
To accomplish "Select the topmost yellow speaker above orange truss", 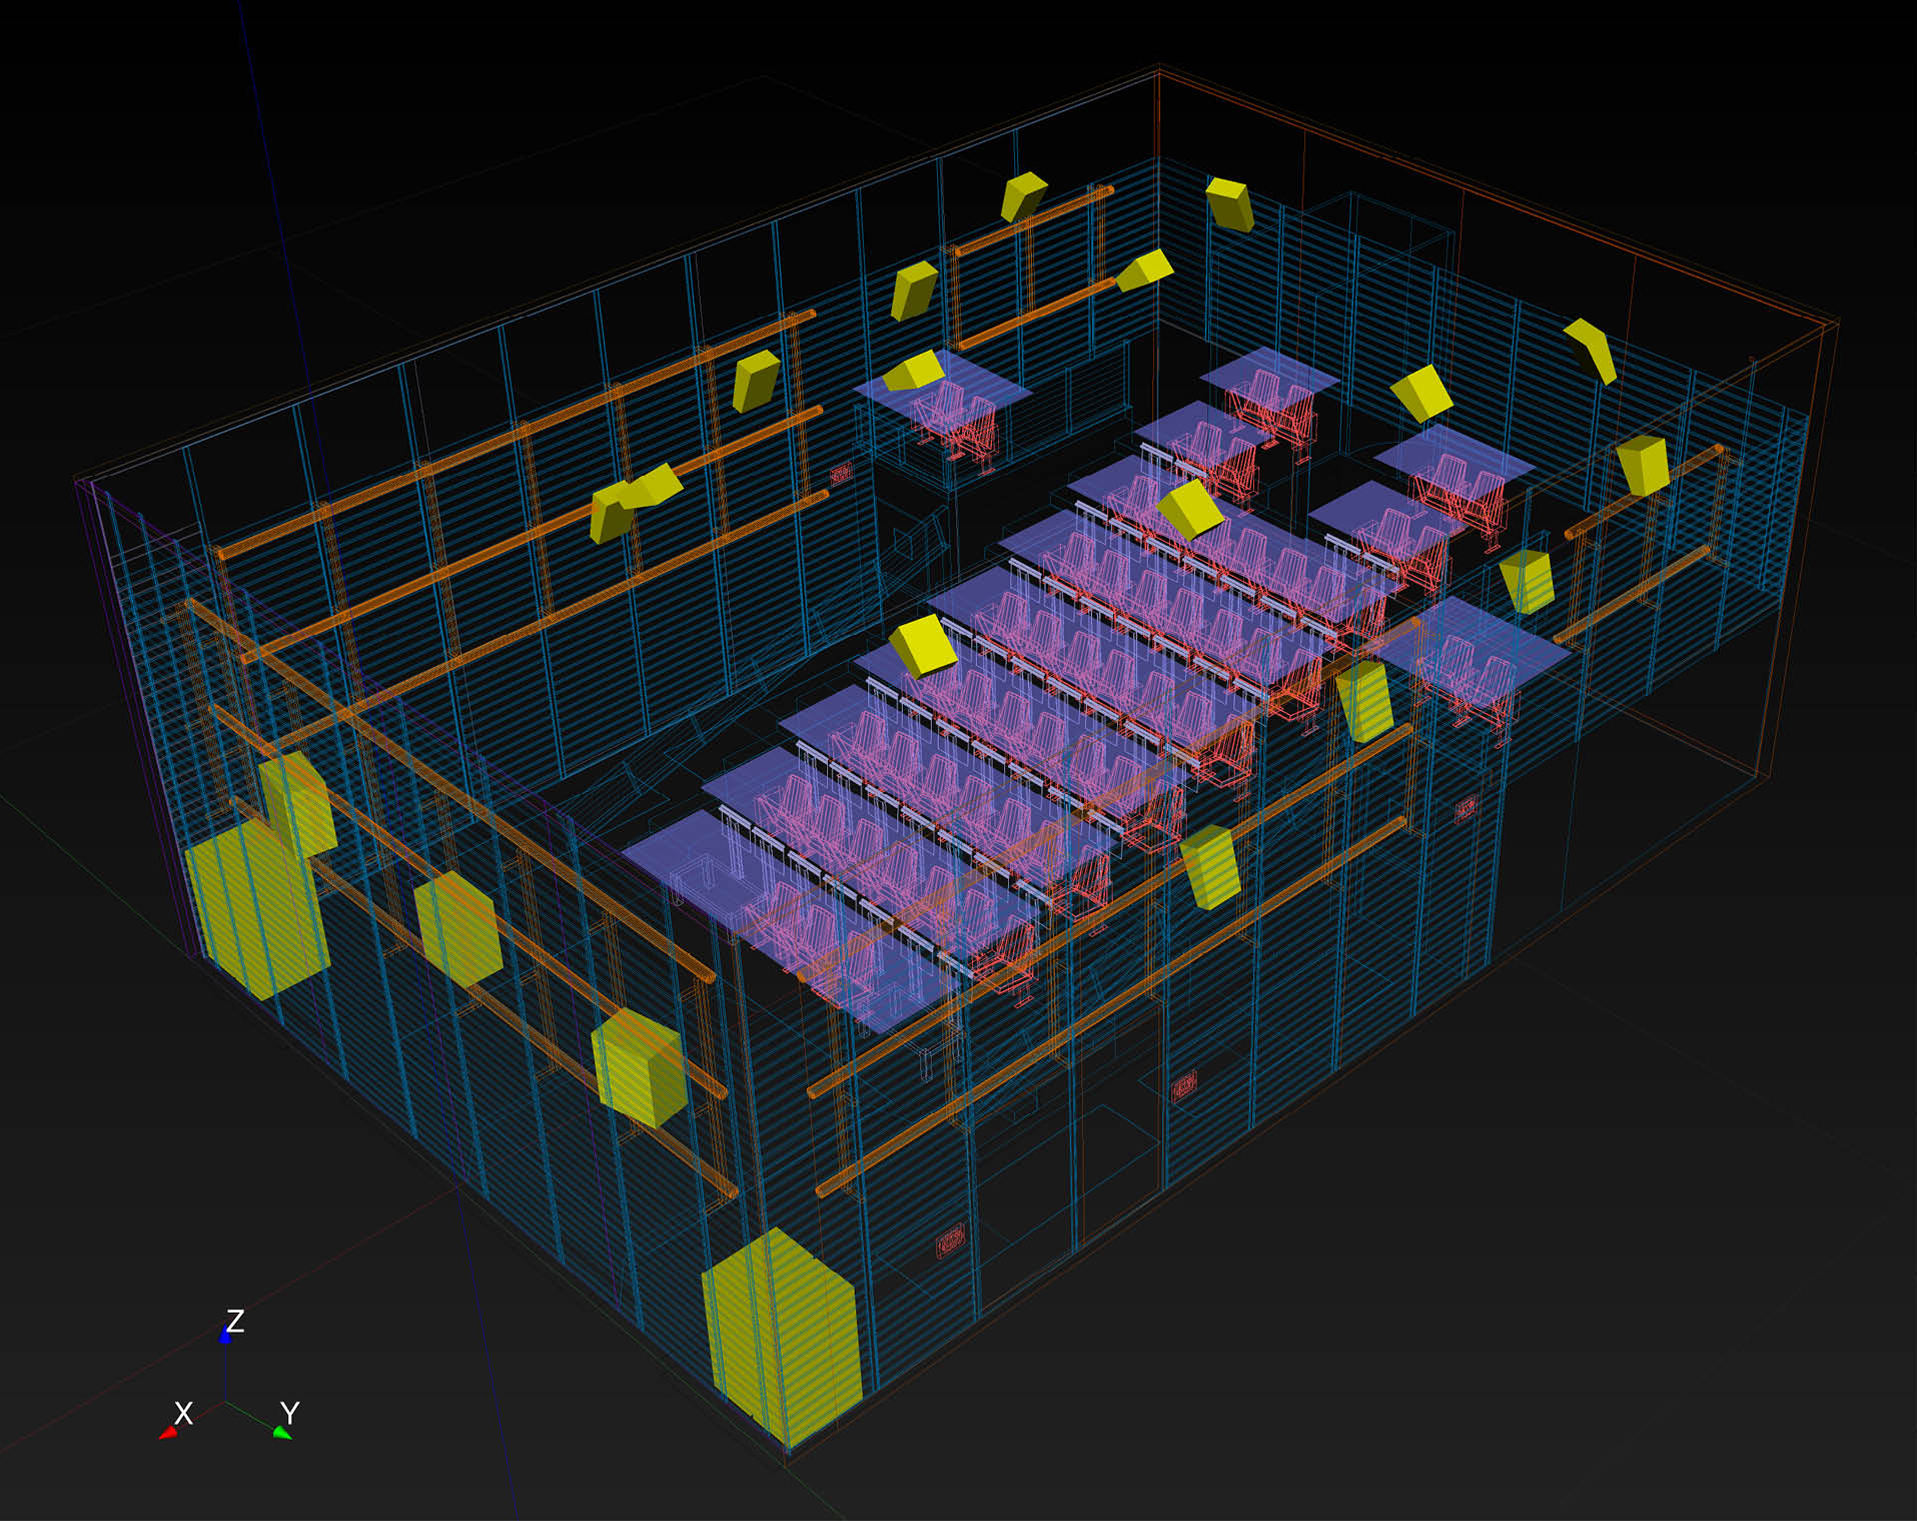I will [x=1023, y=195].
